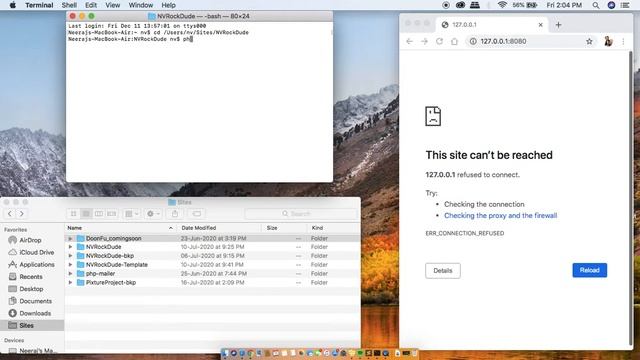Click the Finder forward button
Viewport: 640px width, 360px height.
(x=22, y=213)
